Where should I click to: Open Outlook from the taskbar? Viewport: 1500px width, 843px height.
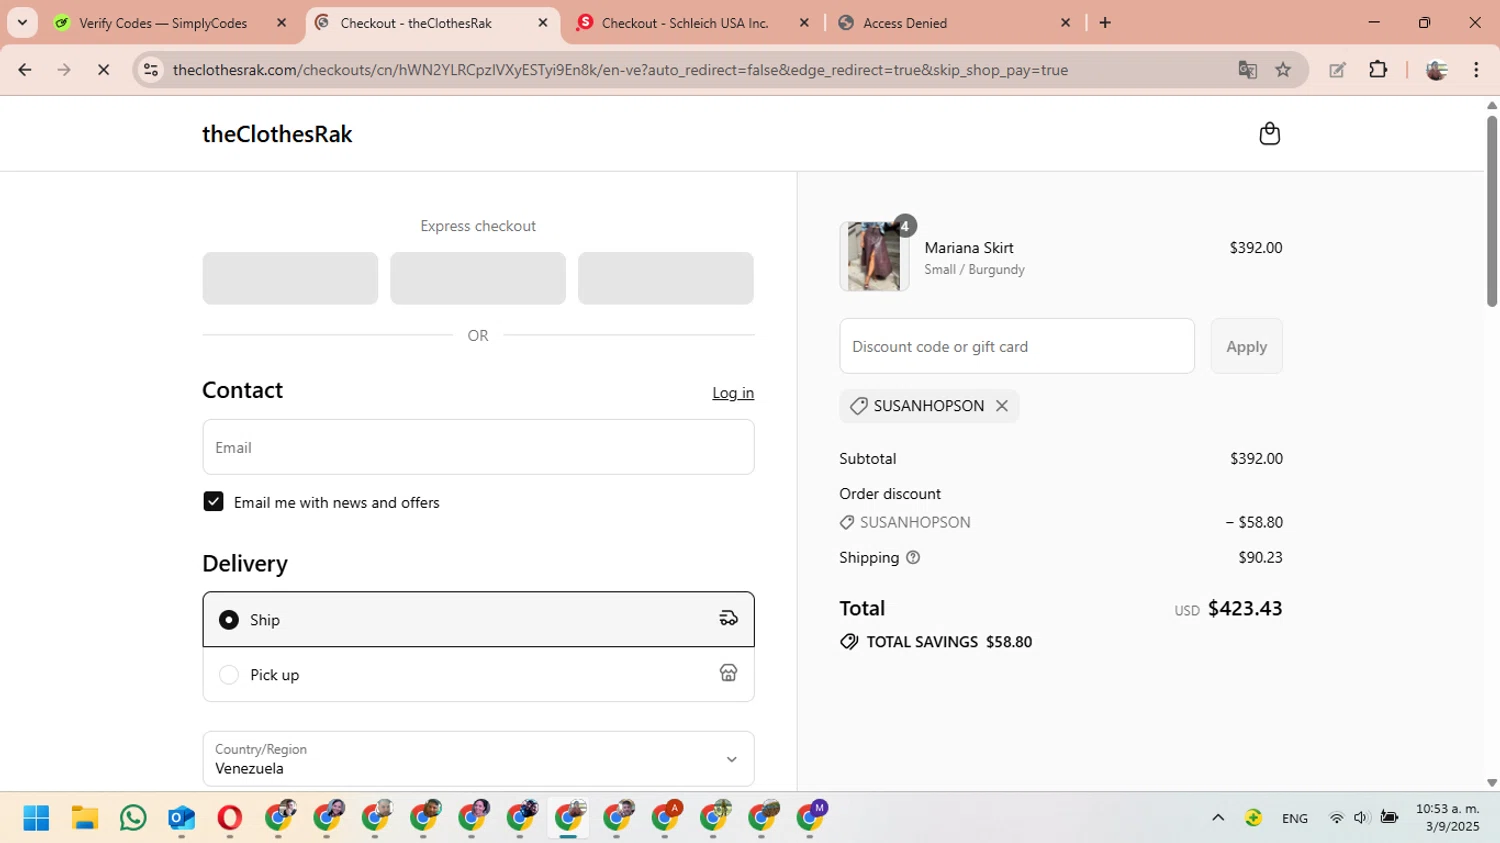[x=181, y=818]
